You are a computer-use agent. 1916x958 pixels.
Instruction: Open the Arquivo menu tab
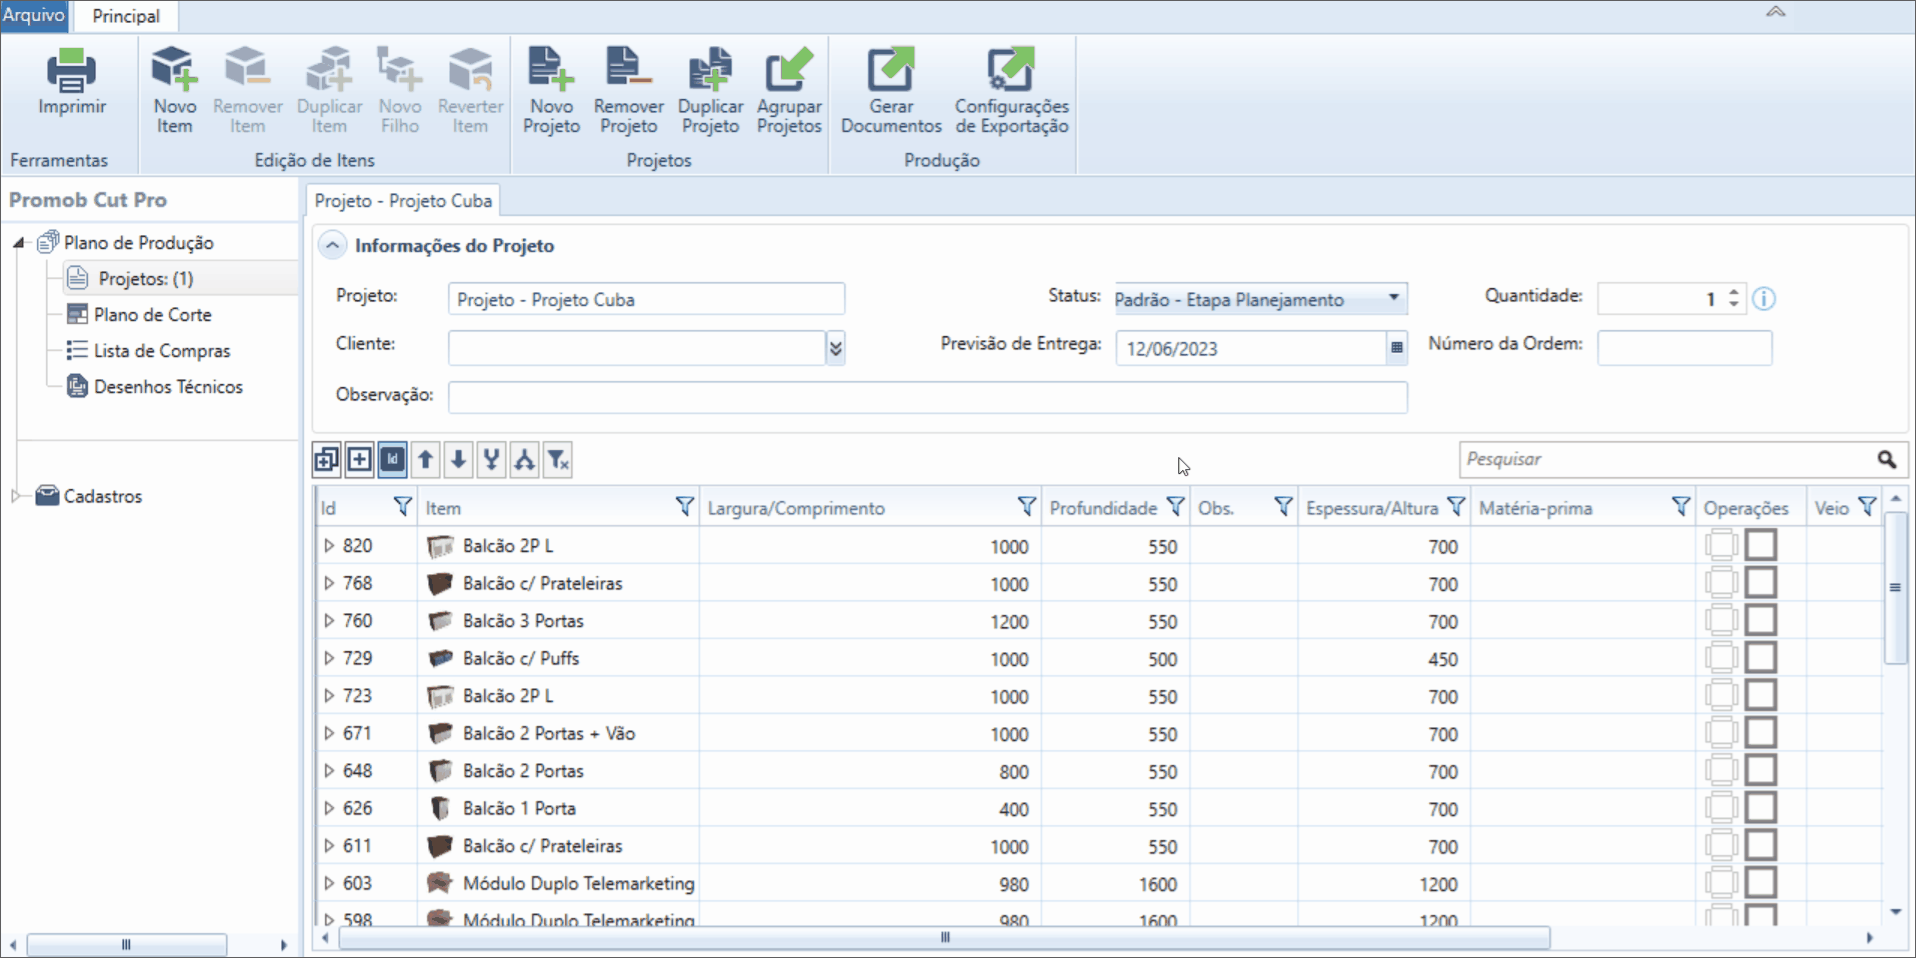pyautogui.click(x=34, y=15)
